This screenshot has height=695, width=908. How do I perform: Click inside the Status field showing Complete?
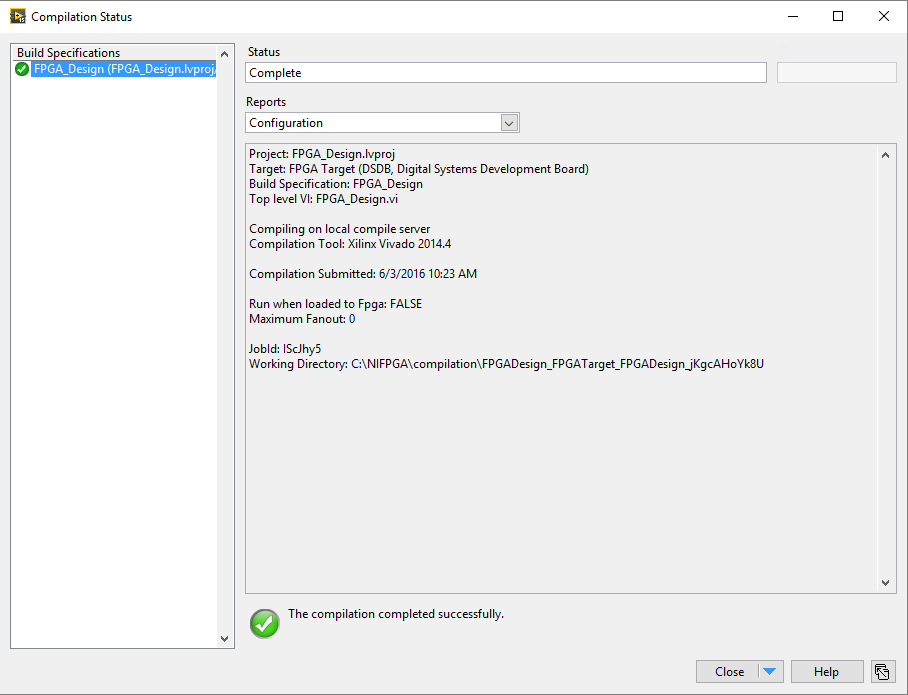pos(506,73)
